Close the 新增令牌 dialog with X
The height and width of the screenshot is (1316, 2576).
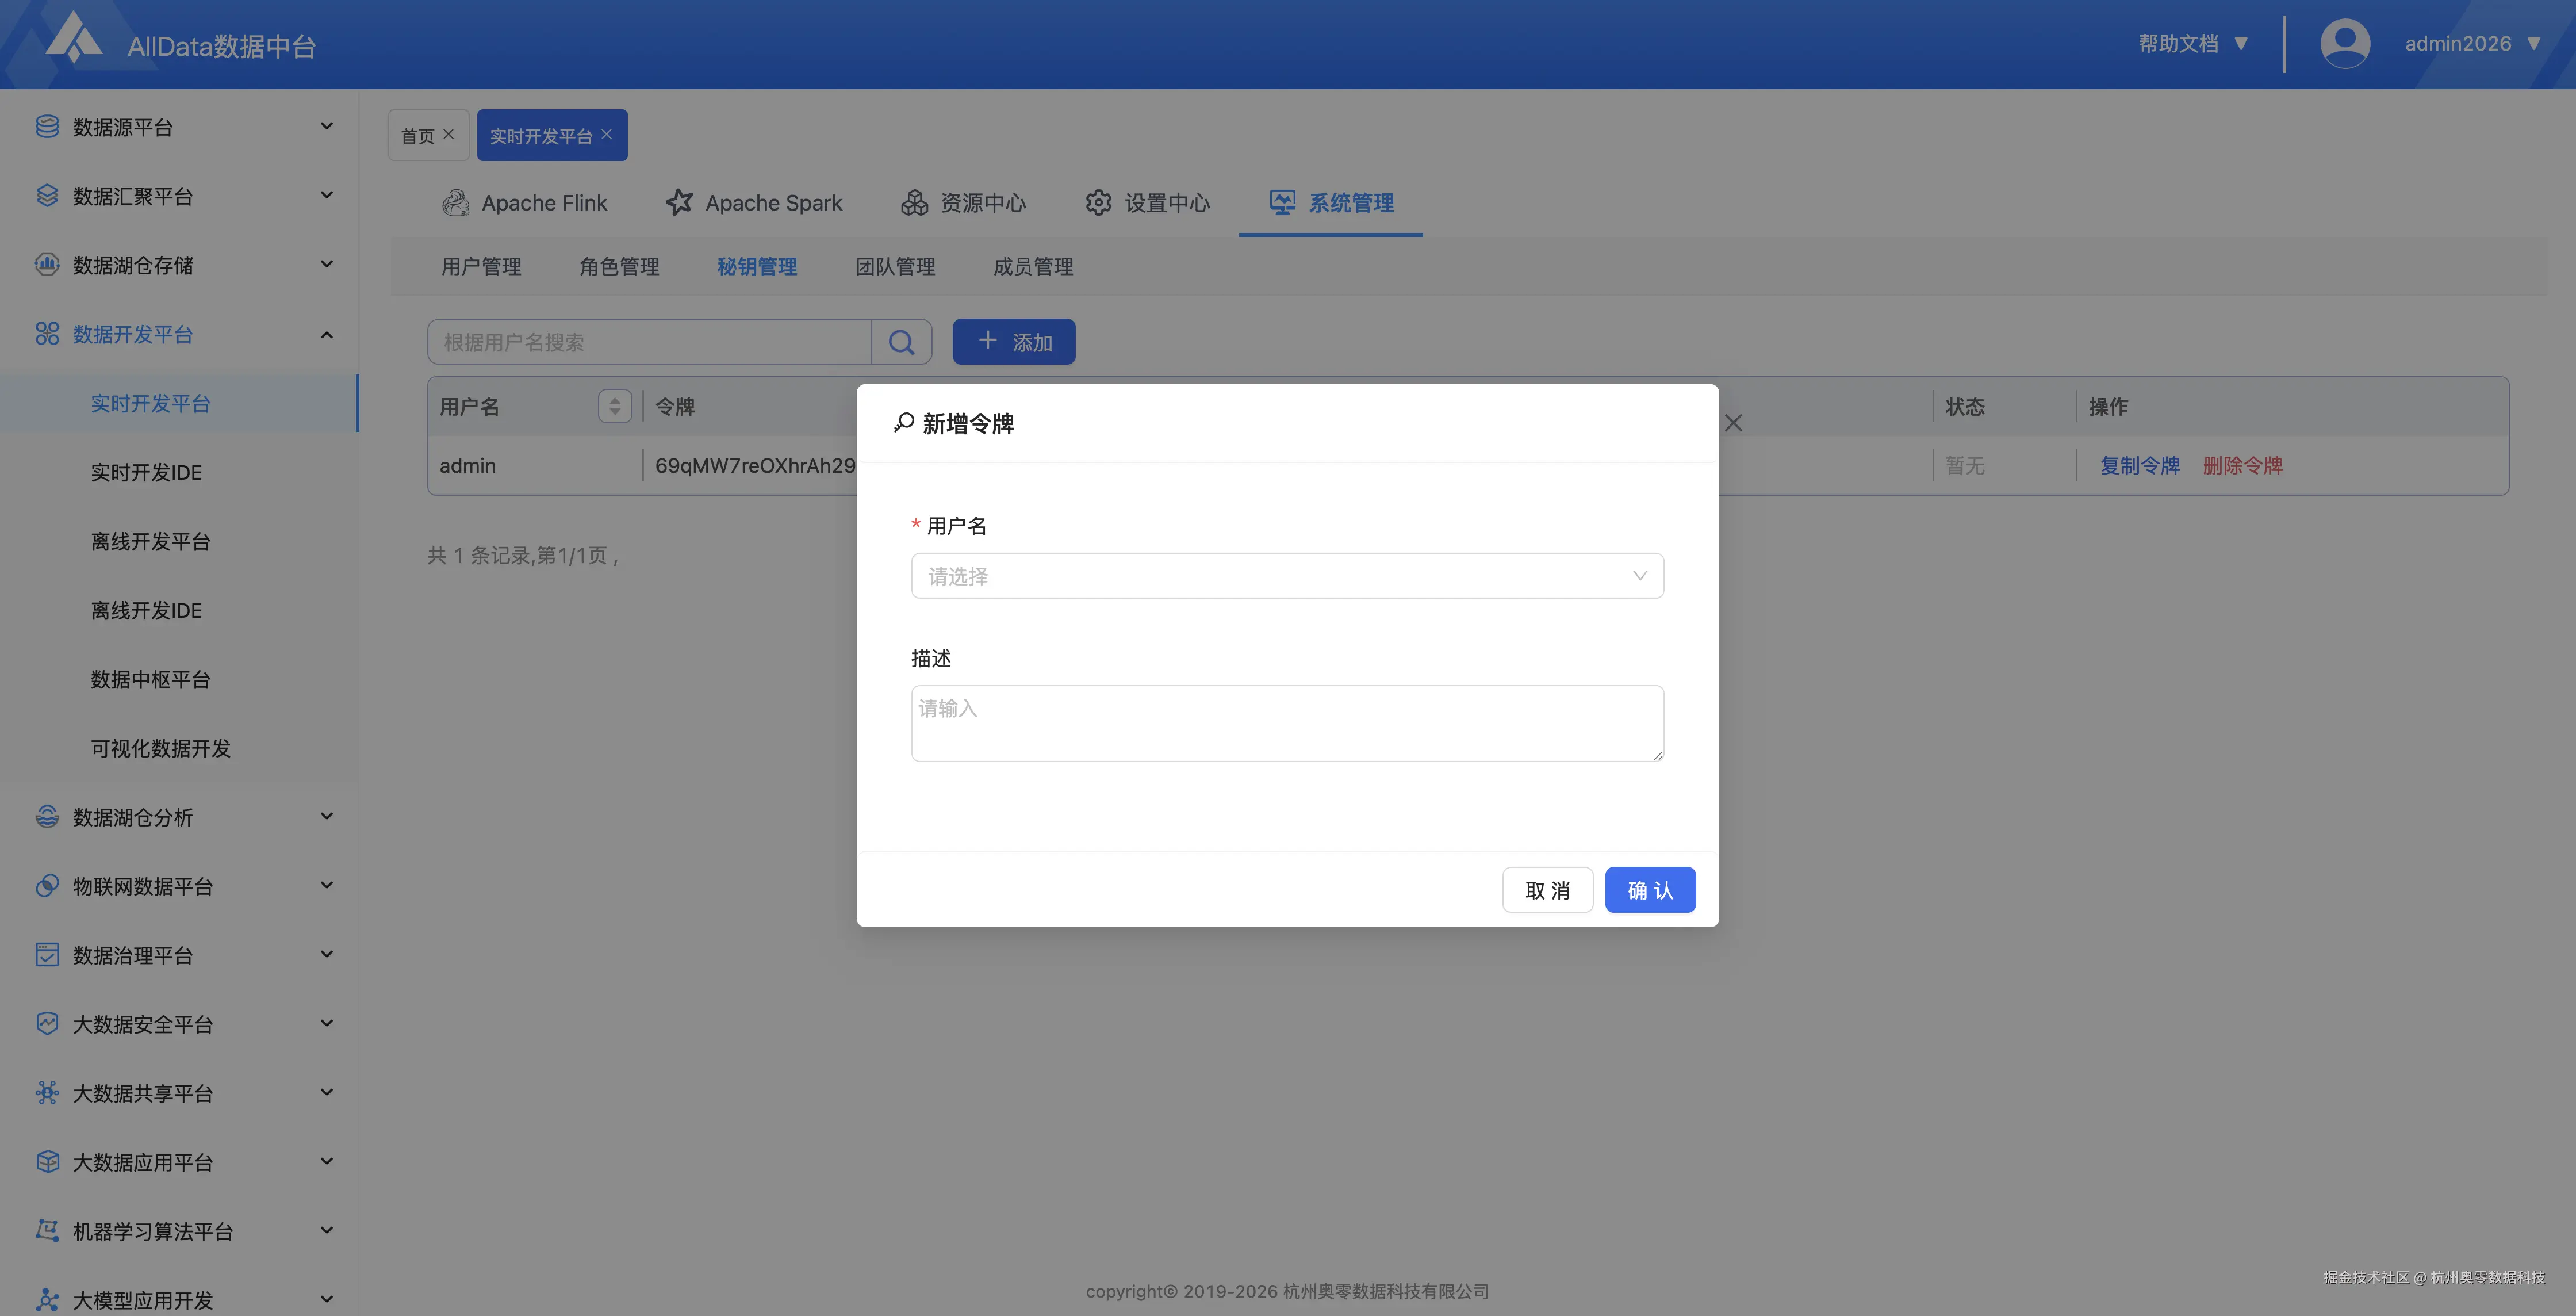point(1733,423)
